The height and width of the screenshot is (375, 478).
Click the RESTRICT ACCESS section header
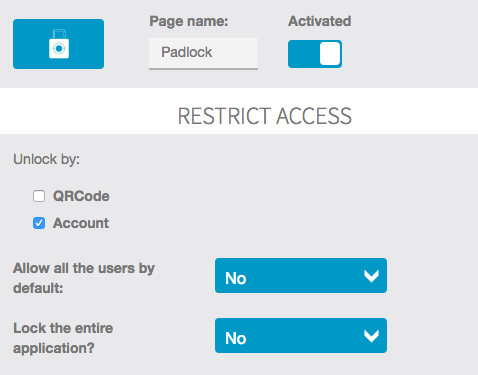[x=265, y=116]
